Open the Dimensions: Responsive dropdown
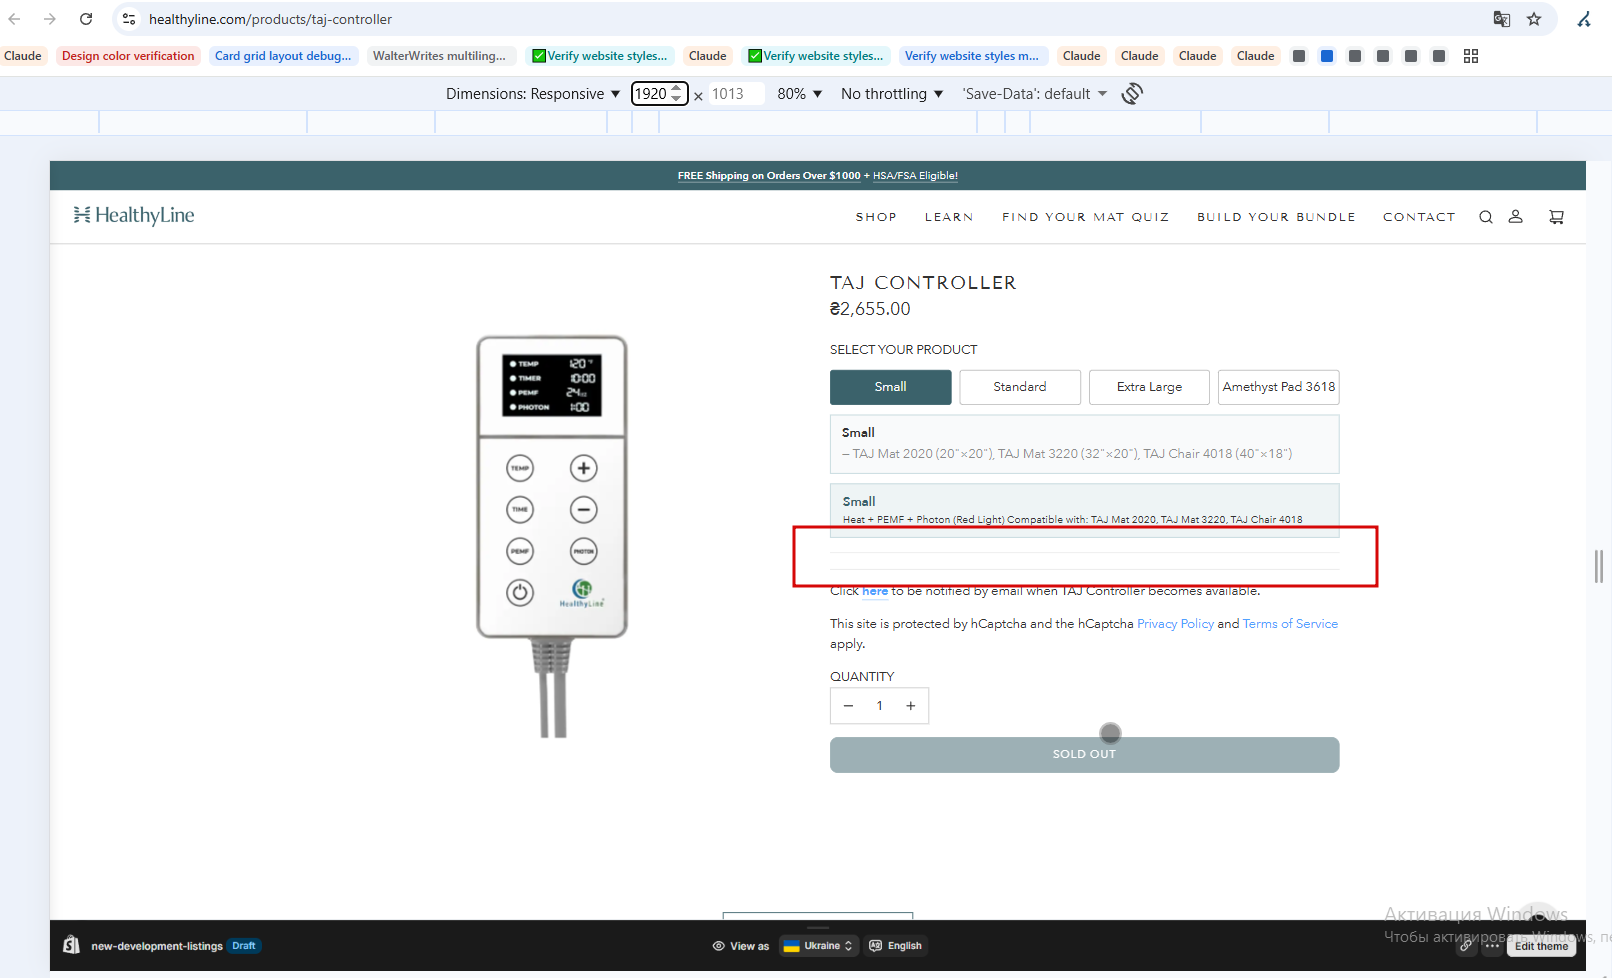Image resolution: width=1612 pixels, height=978 pixels. (x=533, y=94)
